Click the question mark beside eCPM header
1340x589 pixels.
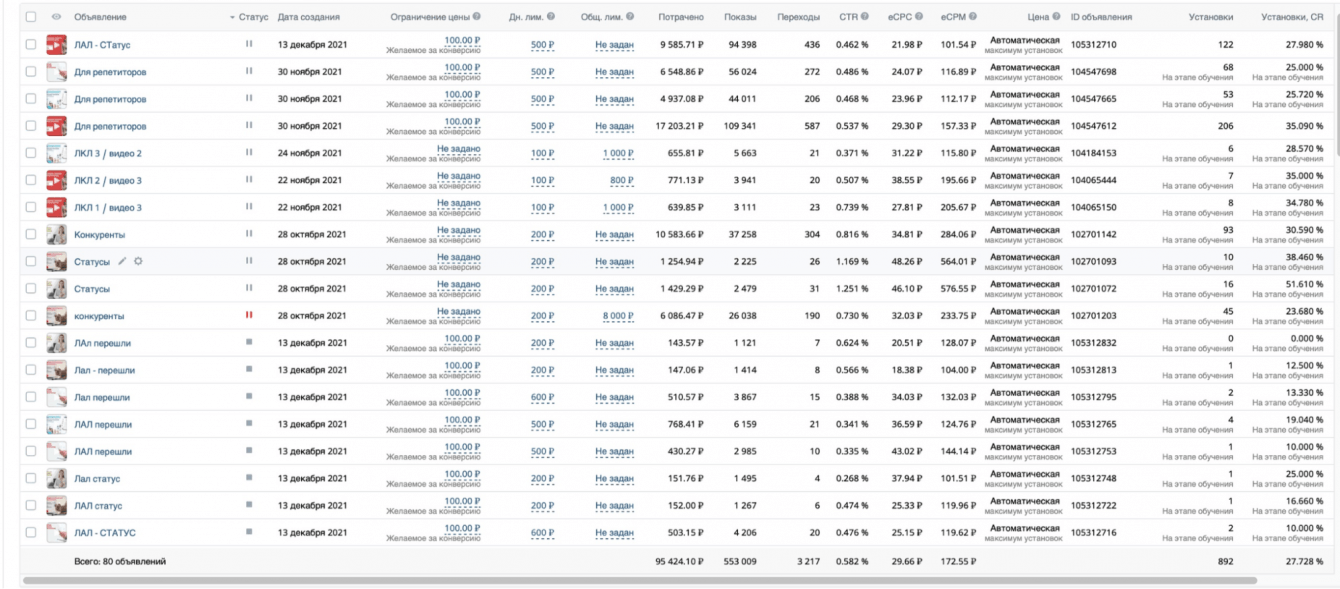point(973,17)
